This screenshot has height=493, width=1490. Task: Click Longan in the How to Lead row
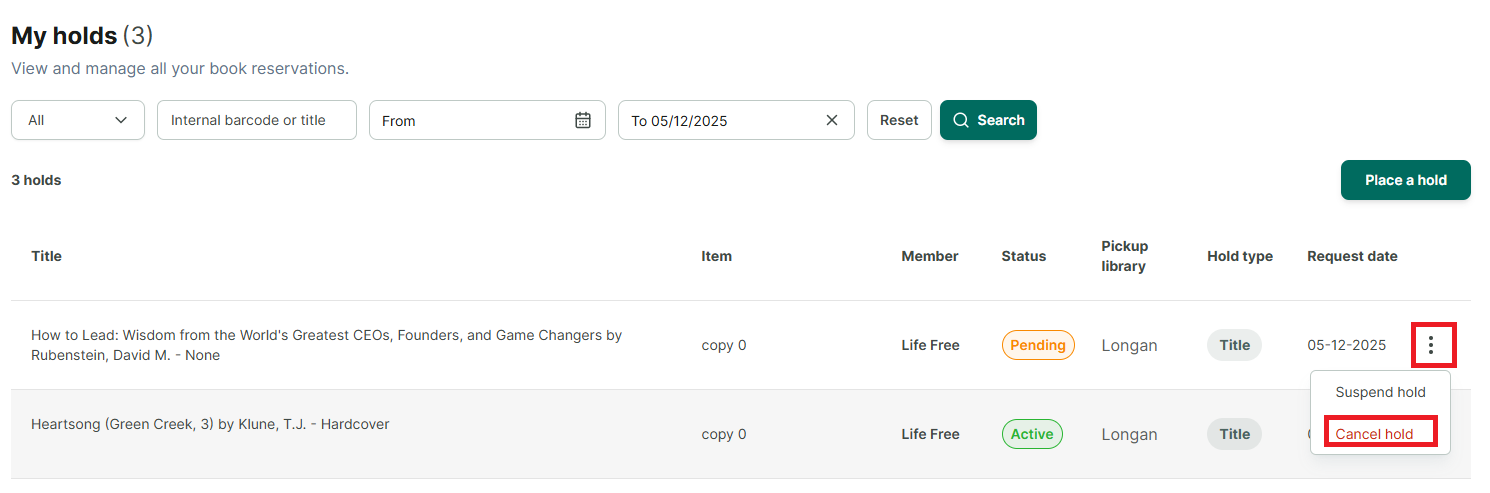coord(1129,346)
